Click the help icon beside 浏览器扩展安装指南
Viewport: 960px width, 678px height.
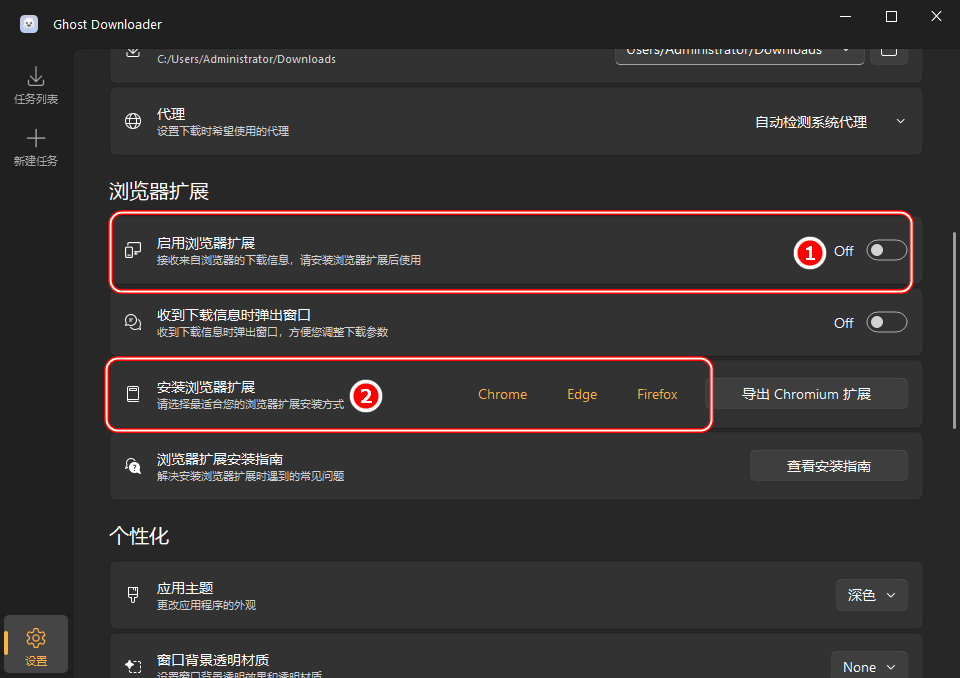coord(133,465)
